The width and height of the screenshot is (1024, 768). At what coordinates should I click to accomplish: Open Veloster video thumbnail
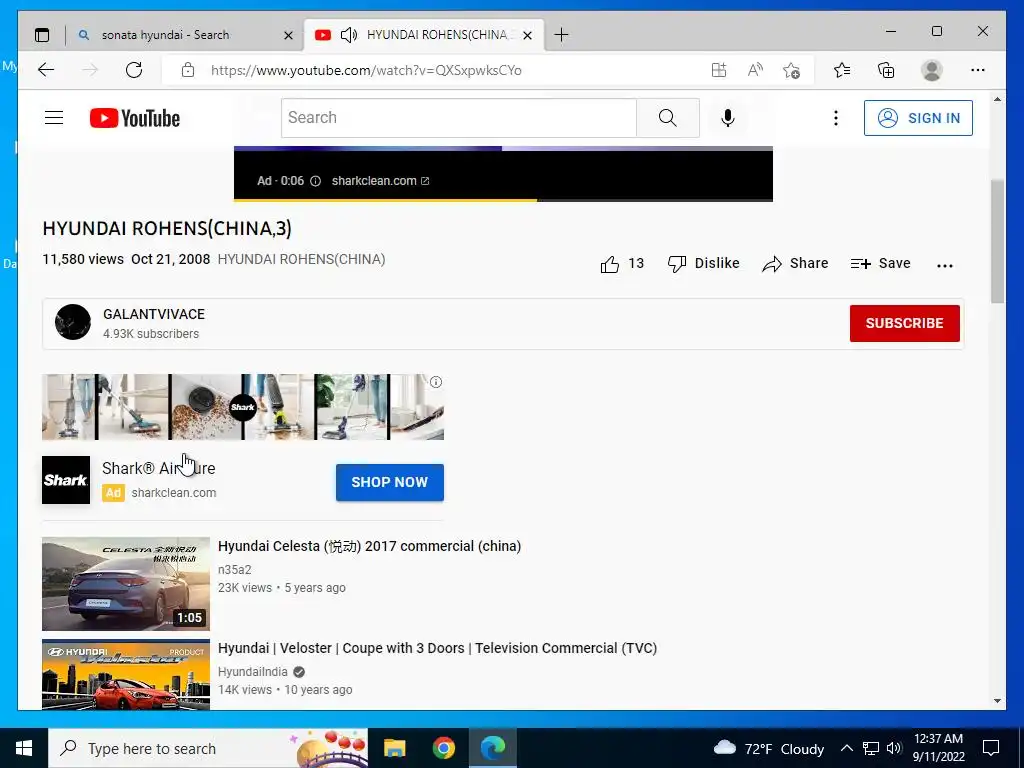tap(126, 675)
